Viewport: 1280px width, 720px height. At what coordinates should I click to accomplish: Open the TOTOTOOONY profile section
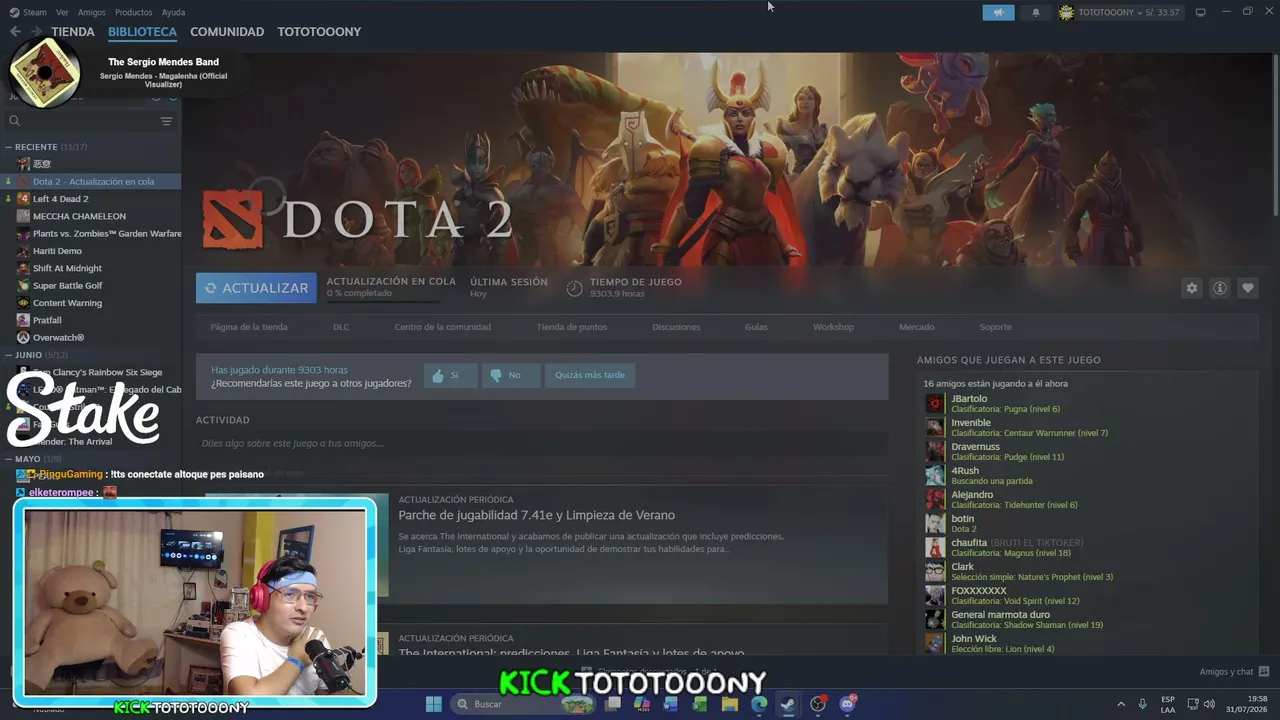coord(319,32)
